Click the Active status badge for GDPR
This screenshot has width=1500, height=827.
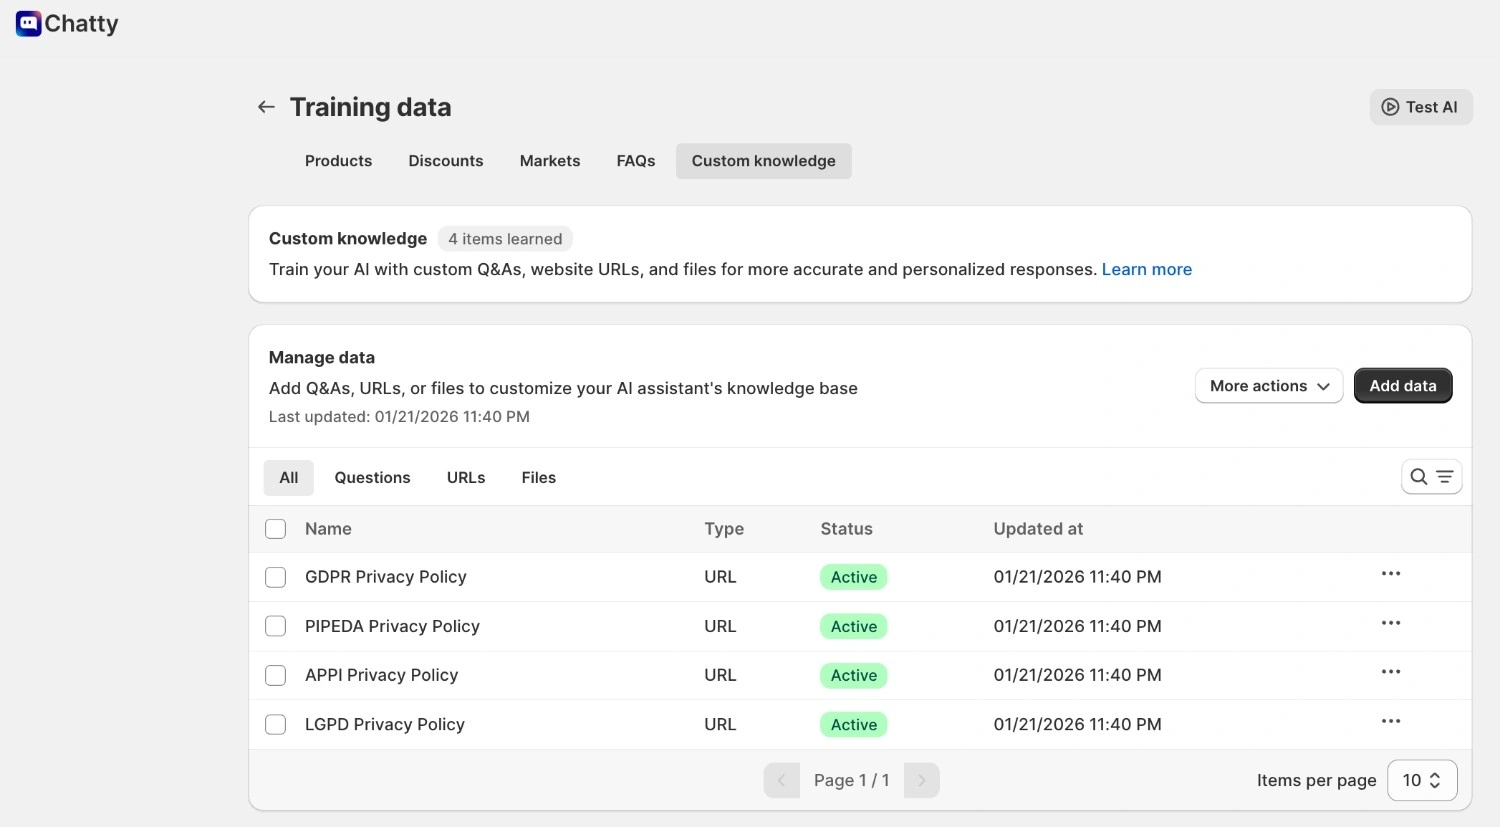point(854,577)
